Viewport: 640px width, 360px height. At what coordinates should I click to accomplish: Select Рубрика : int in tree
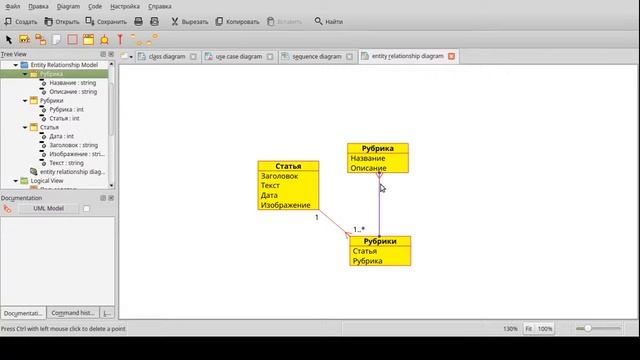click(67, 109)
